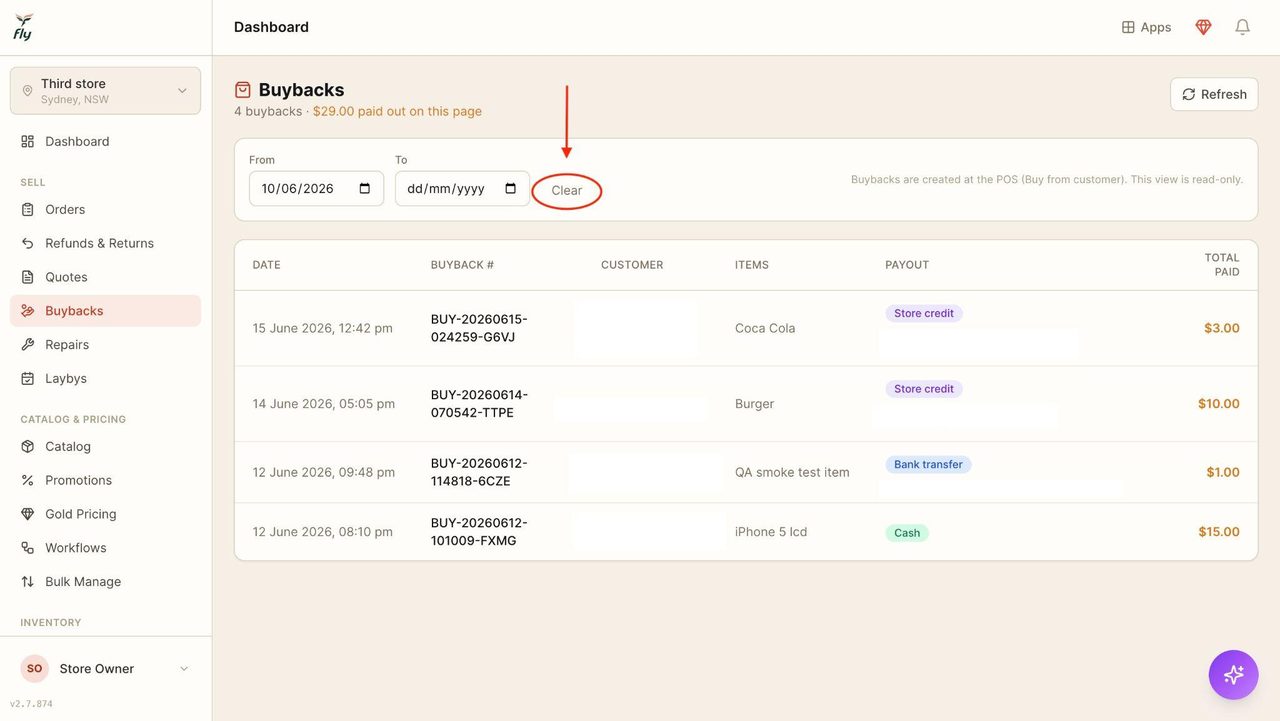Expand the Store Owner account menu chevron
1280x721 pixels.
pyautogui.click(x=184, y=669)
